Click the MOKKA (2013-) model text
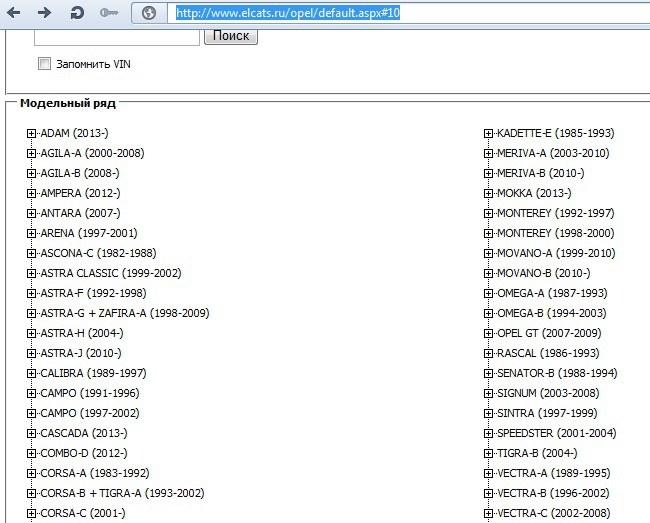 (x=534, y=194)
